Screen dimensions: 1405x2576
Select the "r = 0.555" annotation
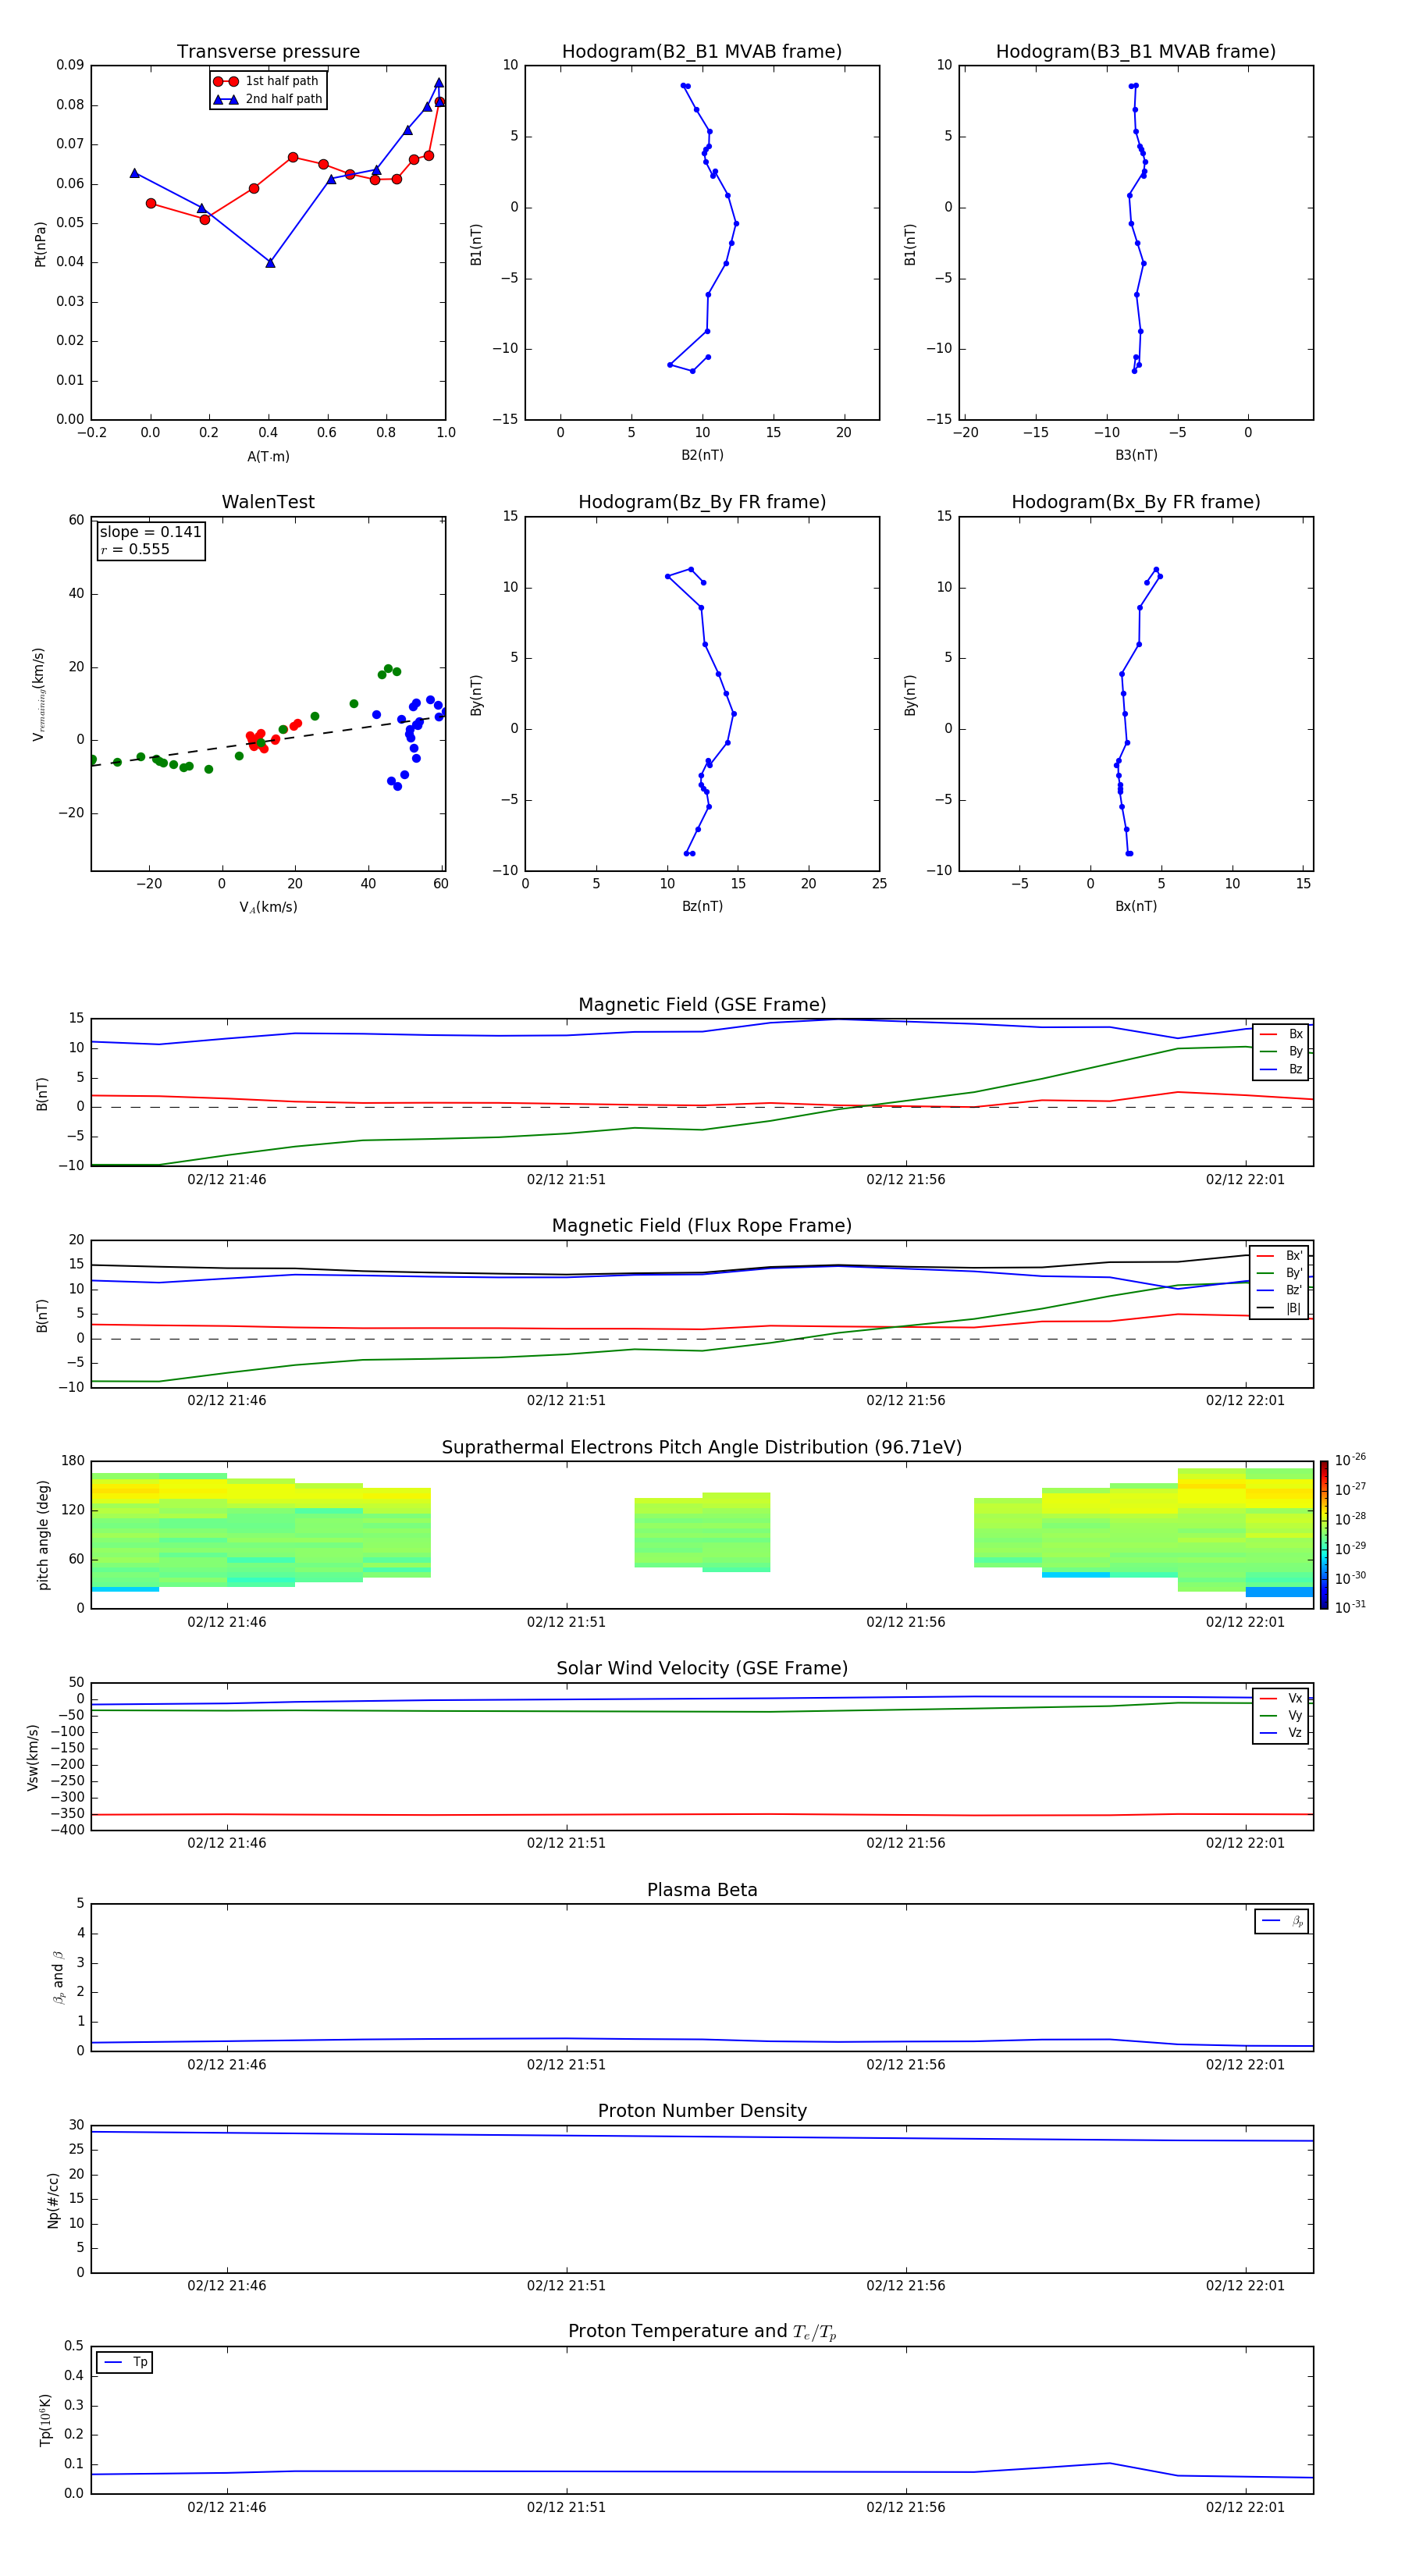pyautogui.click(x=135, y=549)
